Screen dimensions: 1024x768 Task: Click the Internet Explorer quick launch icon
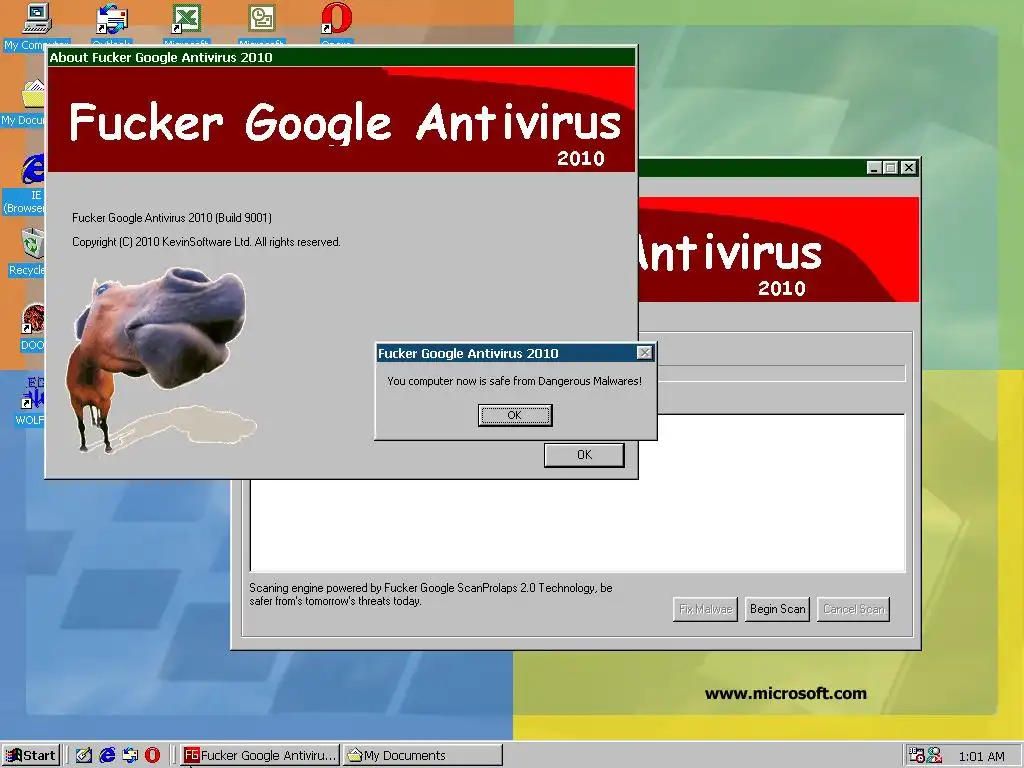click(107, 755)
